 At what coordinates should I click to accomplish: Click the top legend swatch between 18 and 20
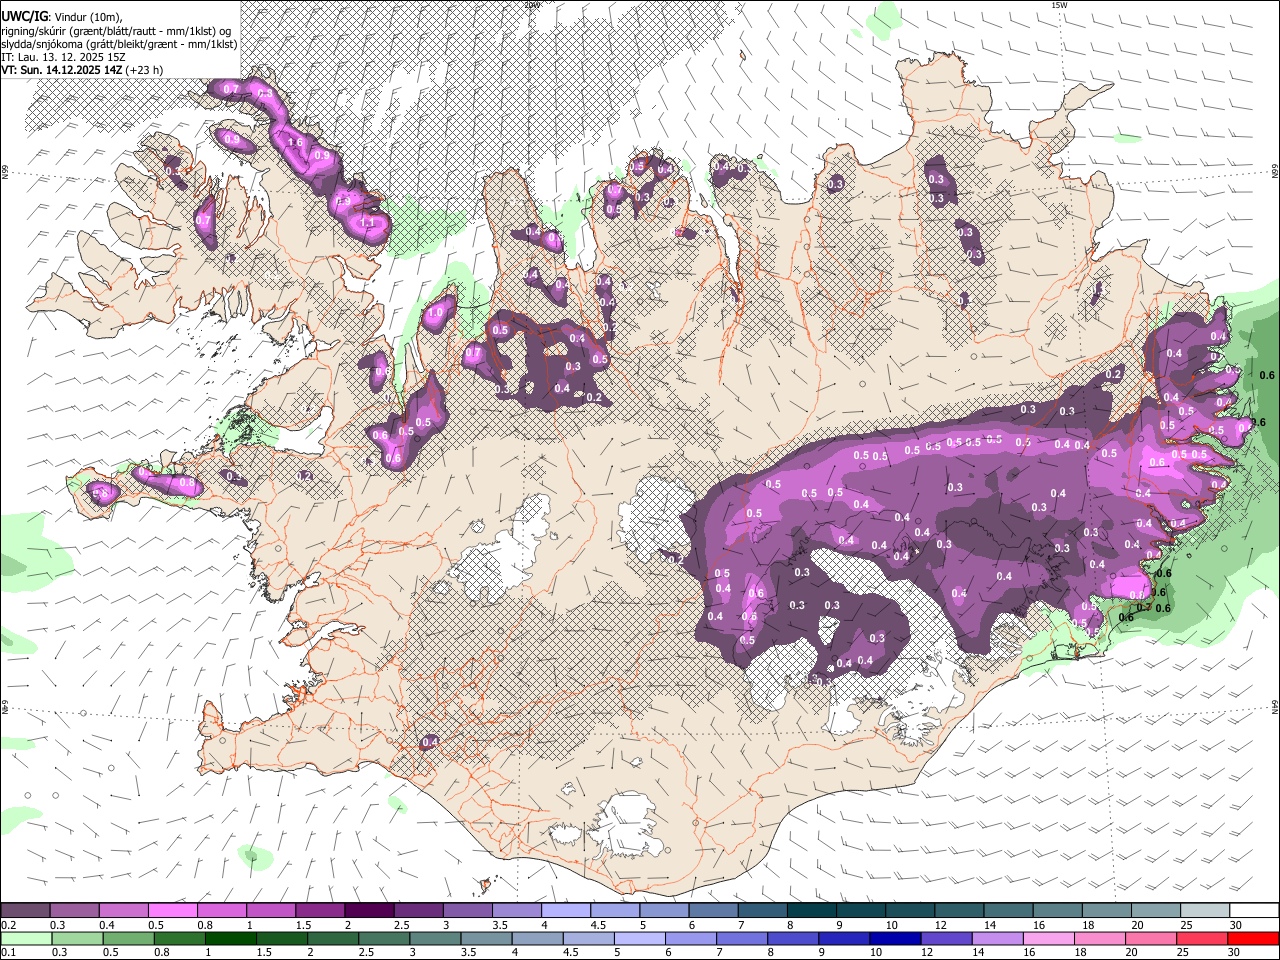1107,910
